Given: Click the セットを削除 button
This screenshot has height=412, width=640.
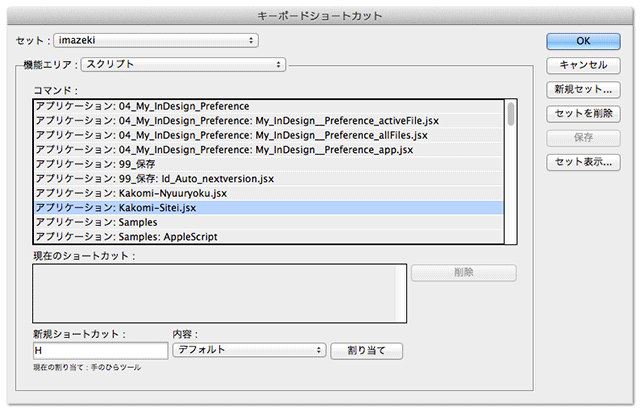Looking at the screenshot, I should click(x=583, y=114).
